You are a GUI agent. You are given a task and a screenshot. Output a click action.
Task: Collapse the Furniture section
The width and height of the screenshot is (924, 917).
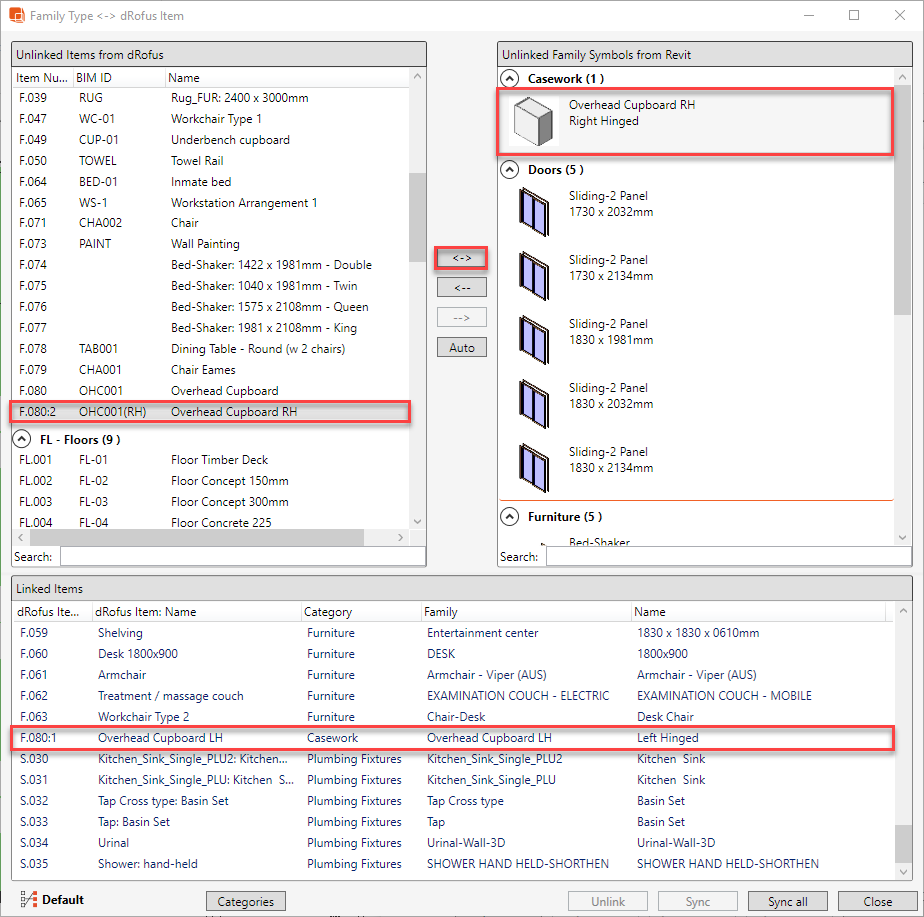tap(511, 516)
